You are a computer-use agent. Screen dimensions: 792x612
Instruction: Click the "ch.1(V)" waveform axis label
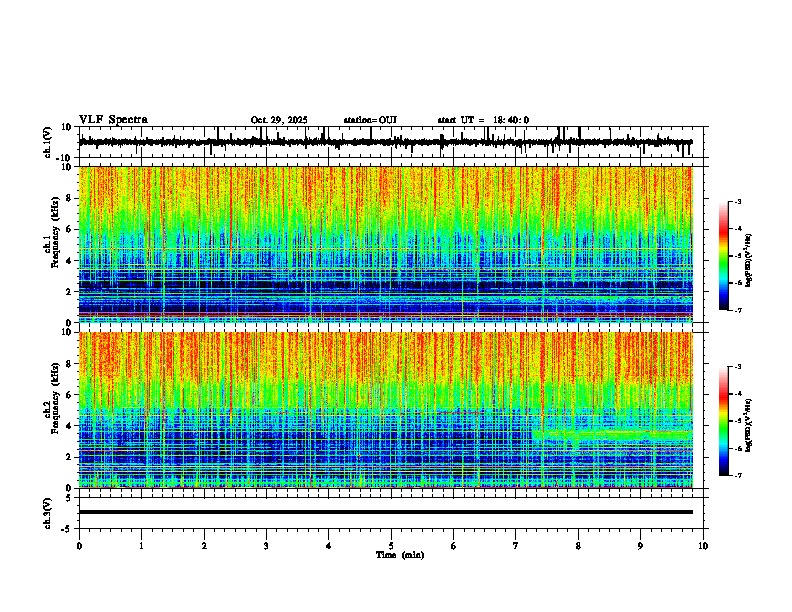point(48,142)
